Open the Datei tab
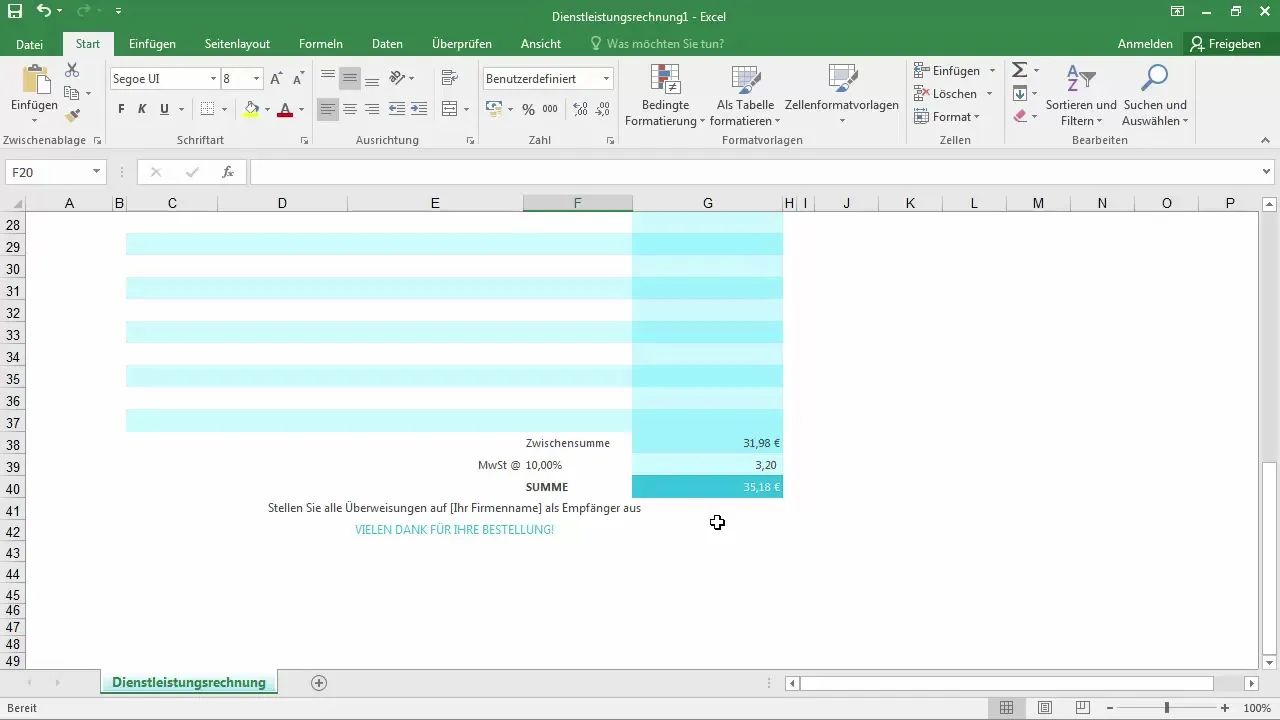The image size is (1280, 720). (x=30, y=44)
